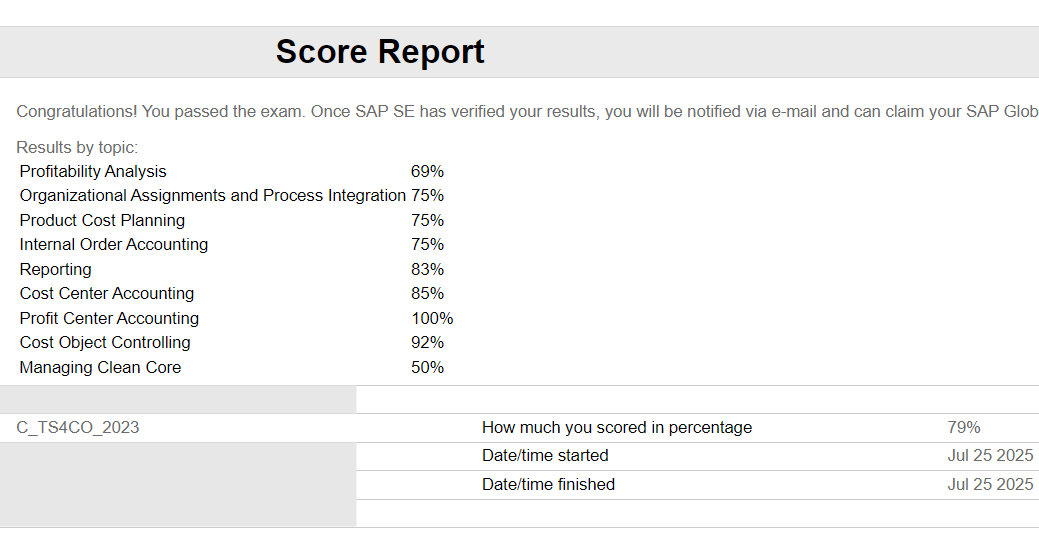Click the 83% Reporting score
The height and width of the screenshot is (537, 1039).
(427, 269)
